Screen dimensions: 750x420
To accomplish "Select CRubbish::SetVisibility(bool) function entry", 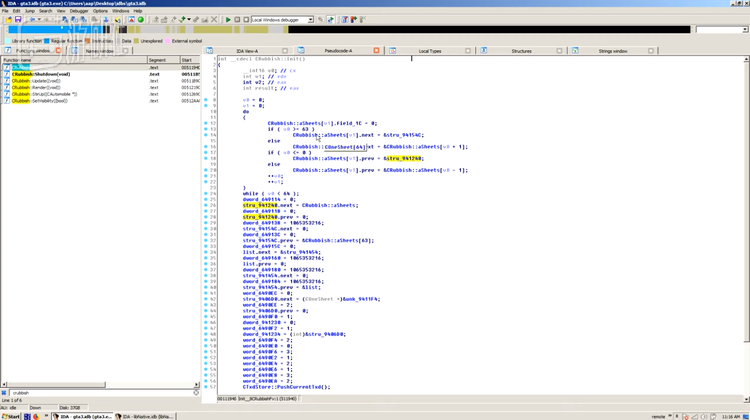I will tap(40, 101).
